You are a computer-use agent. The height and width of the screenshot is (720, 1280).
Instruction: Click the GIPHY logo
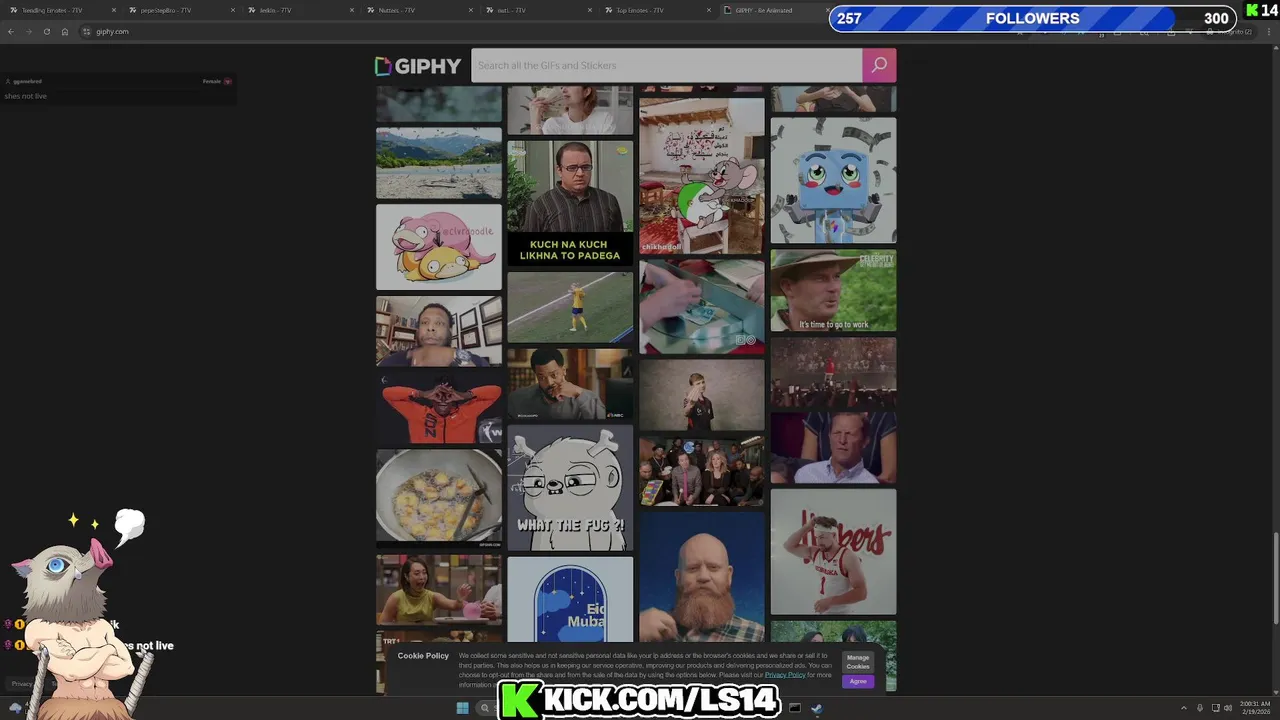(x=418, y=66)
